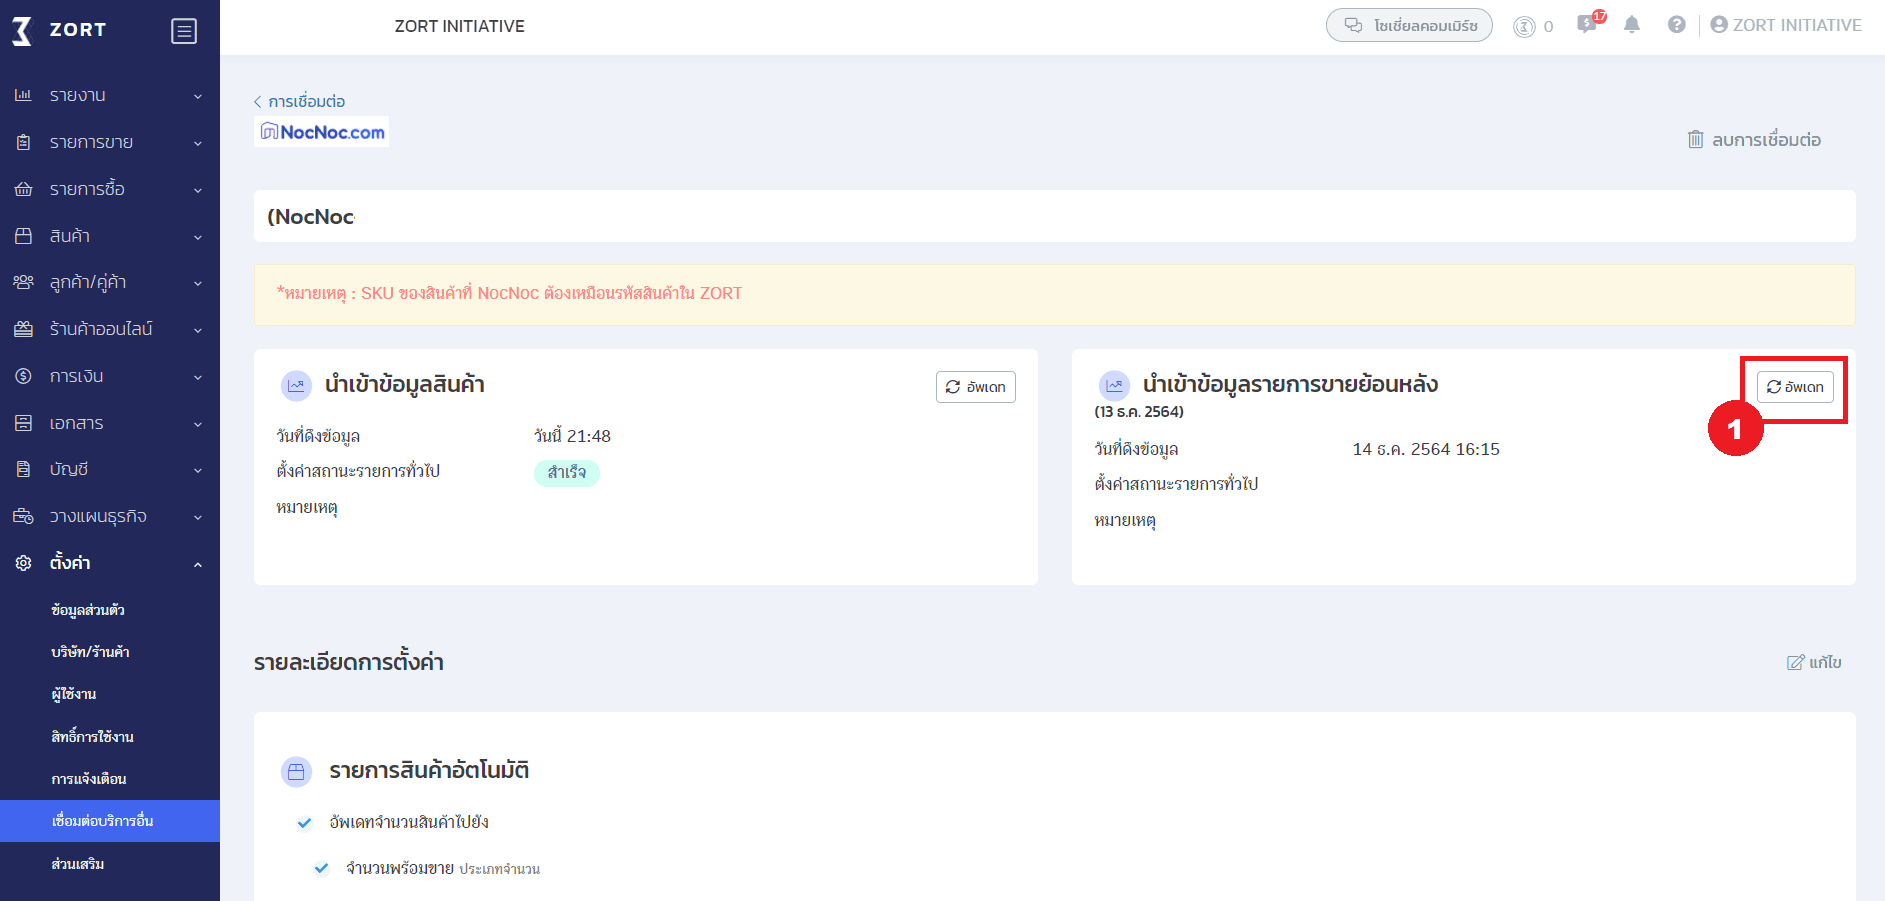This screenshot has width=1885, height=901.
Task: Expand the สินค้า menu chevron
Action: pyautogui.click(x=198, y=237)
